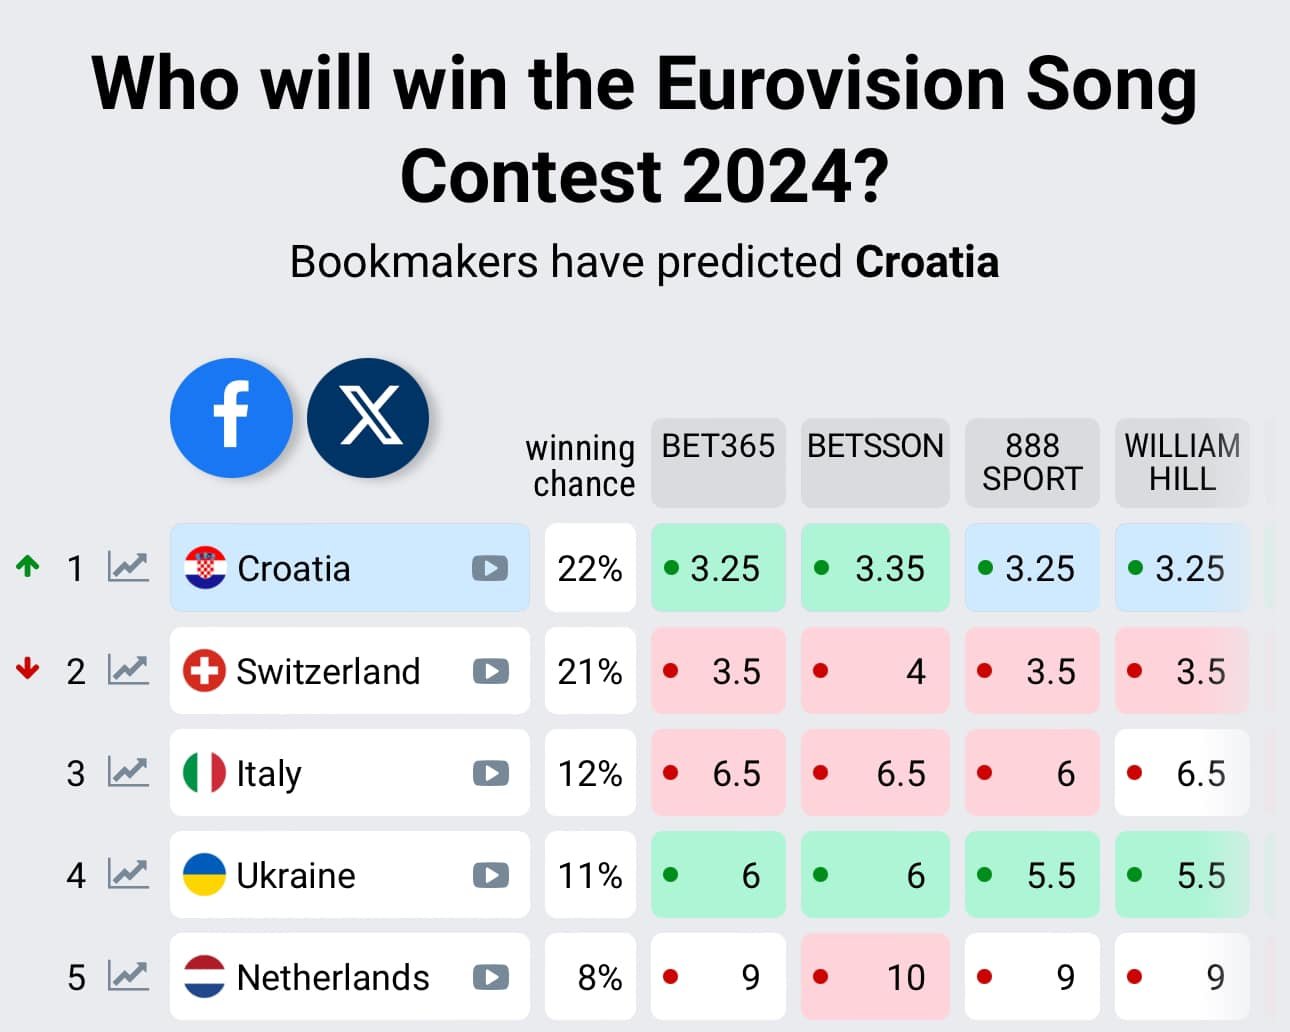Select the BET365 column header

718,462
